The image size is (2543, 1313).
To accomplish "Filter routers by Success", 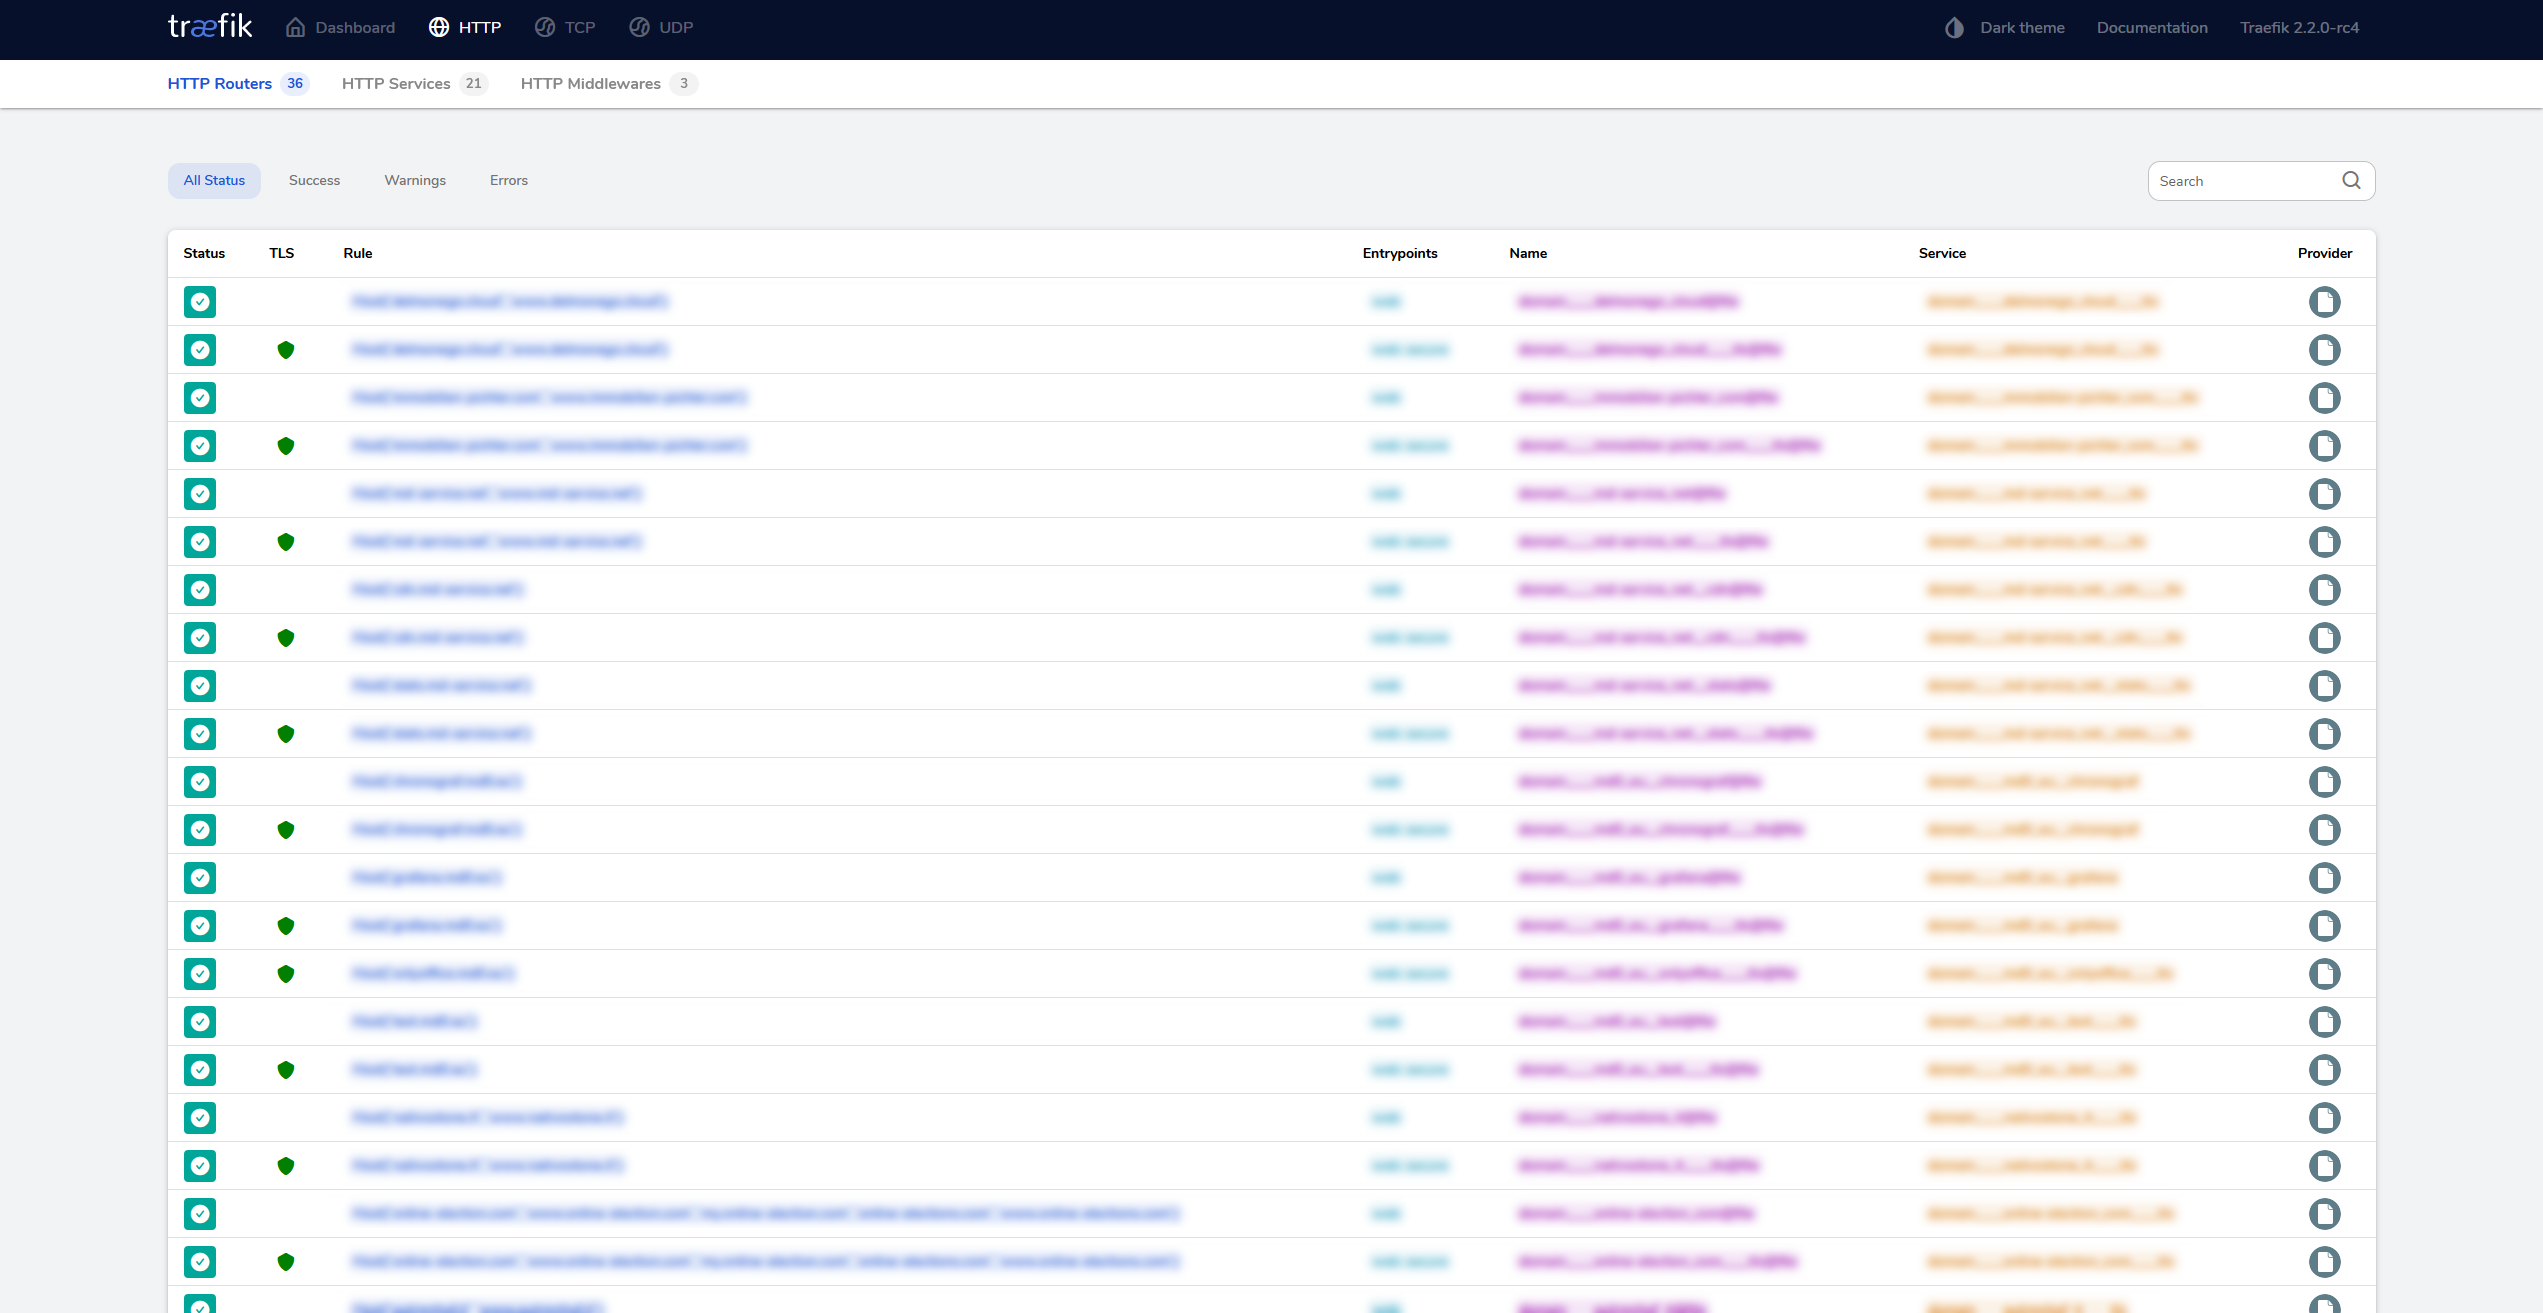I will (x=314, y=180).
